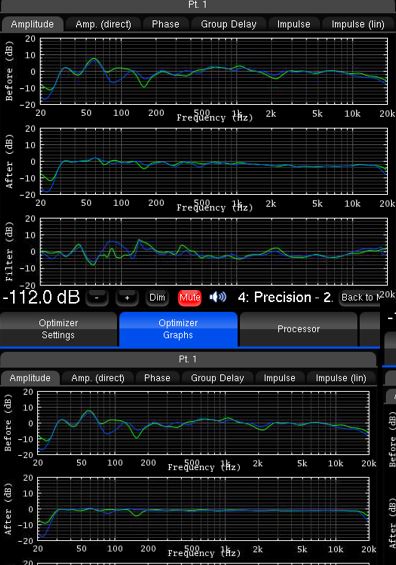The image size is (396, 565).
Task: Select upper Impulse (lin) tab
Action: pos(358,24)
